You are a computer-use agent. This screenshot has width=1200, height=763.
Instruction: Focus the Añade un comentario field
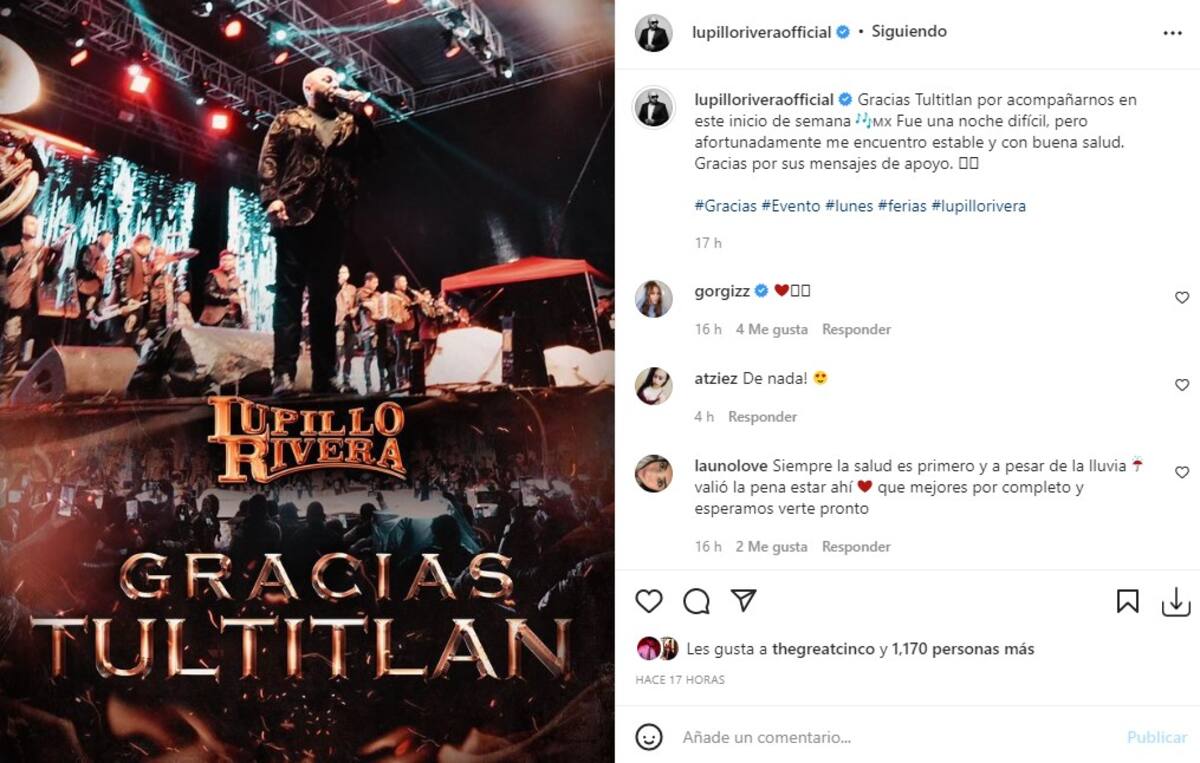pyautogui.click(x=895, y=737)
